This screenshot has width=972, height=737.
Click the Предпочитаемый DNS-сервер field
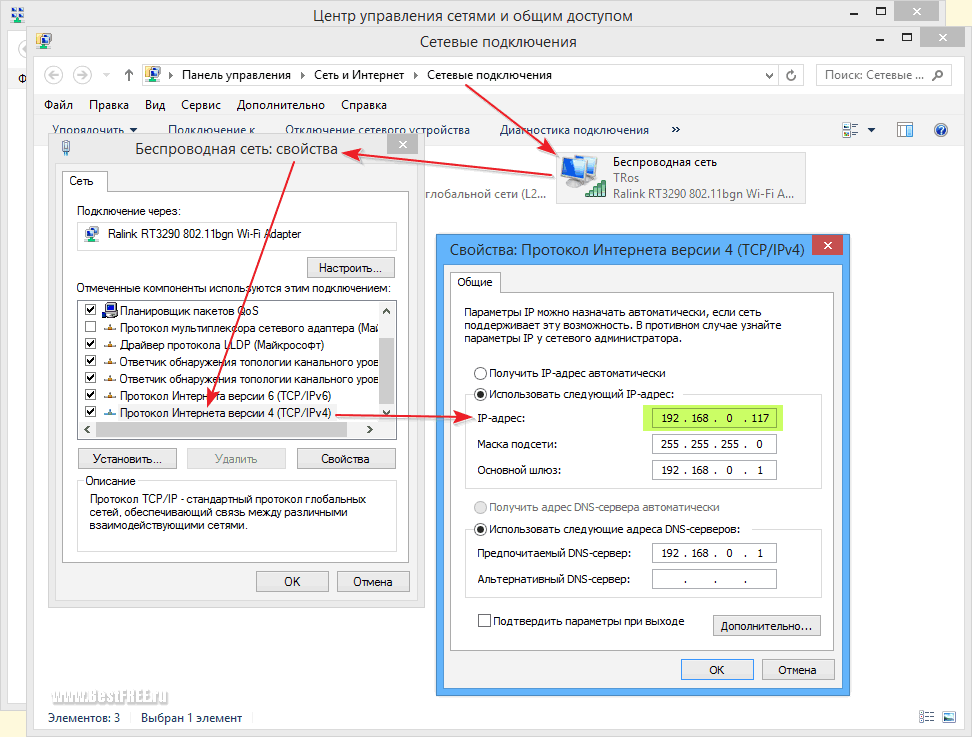[x=714, y=554]
